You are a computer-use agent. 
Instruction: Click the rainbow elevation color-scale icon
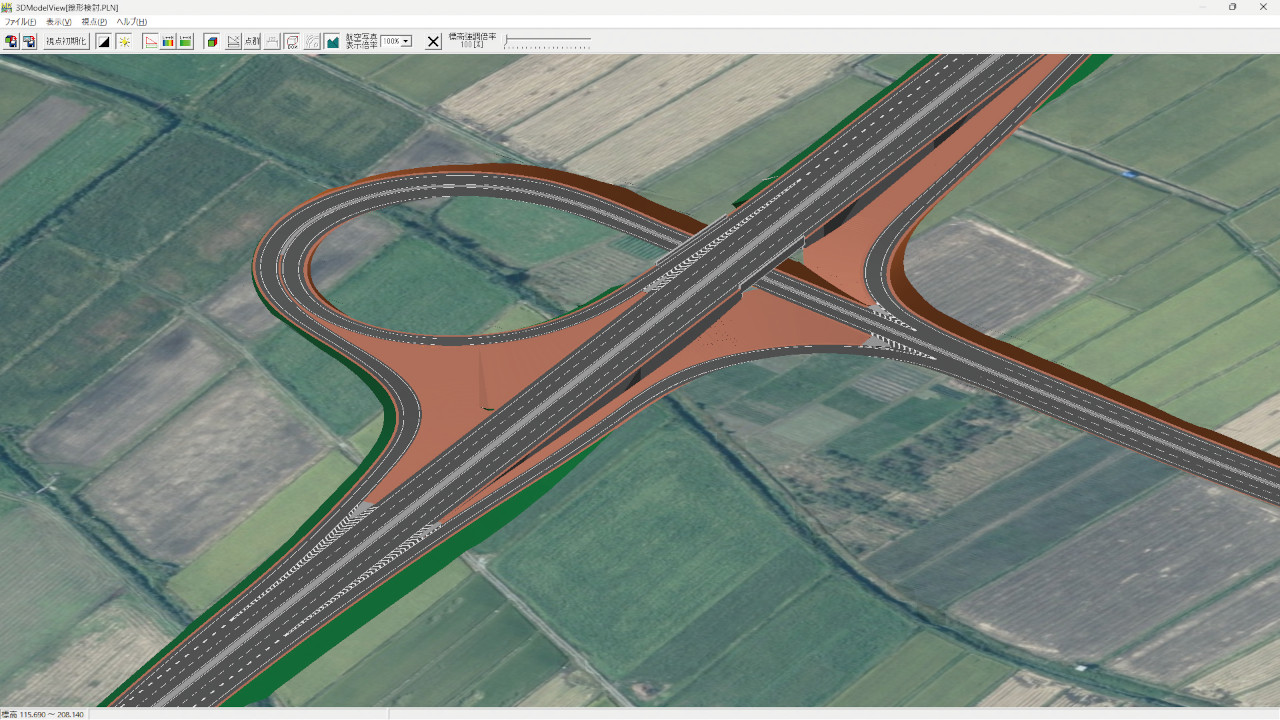click(168, 41)
